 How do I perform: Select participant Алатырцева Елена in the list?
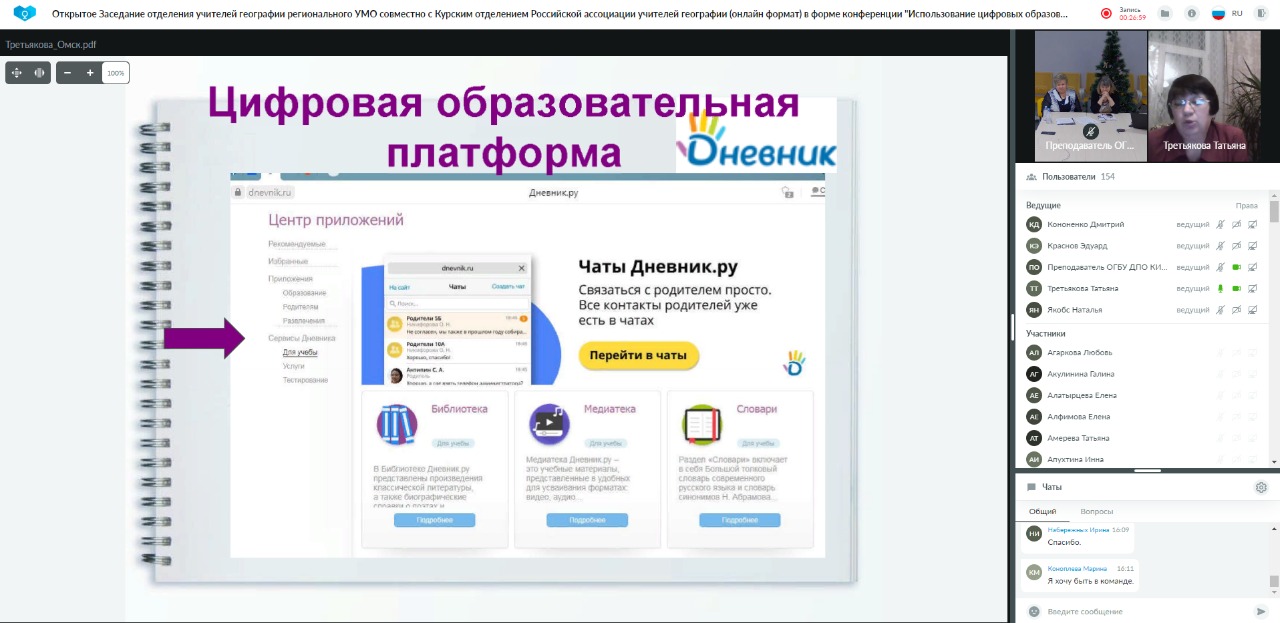pos(1143,395)
